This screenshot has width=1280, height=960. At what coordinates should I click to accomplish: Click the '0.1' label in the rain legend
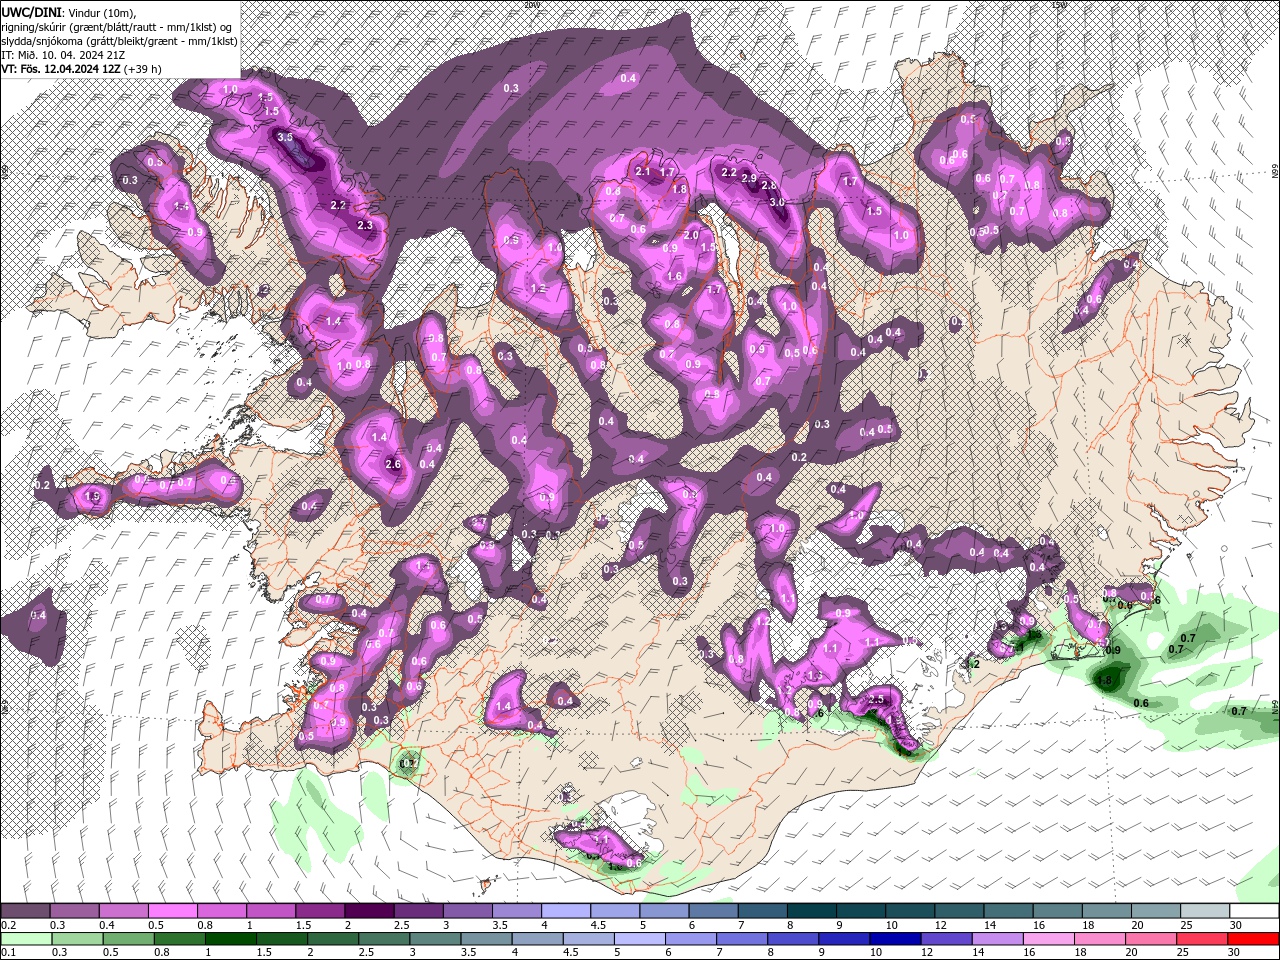[x=7, y=952]
